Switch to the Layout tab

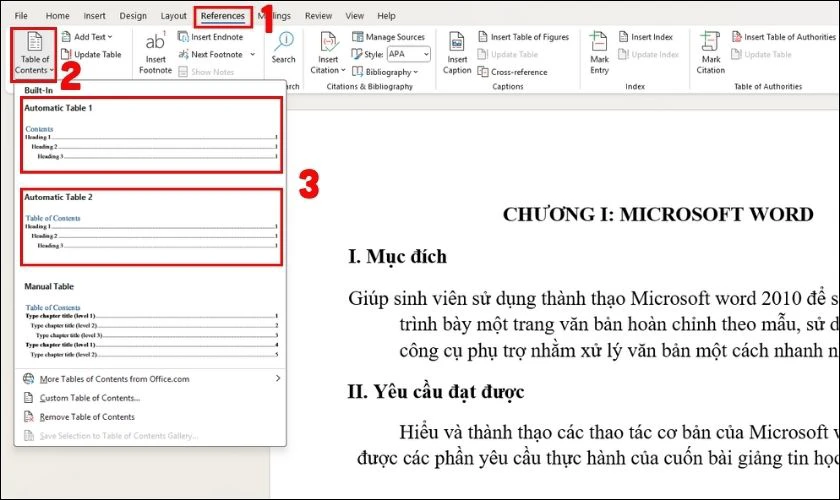coord(174,16)
